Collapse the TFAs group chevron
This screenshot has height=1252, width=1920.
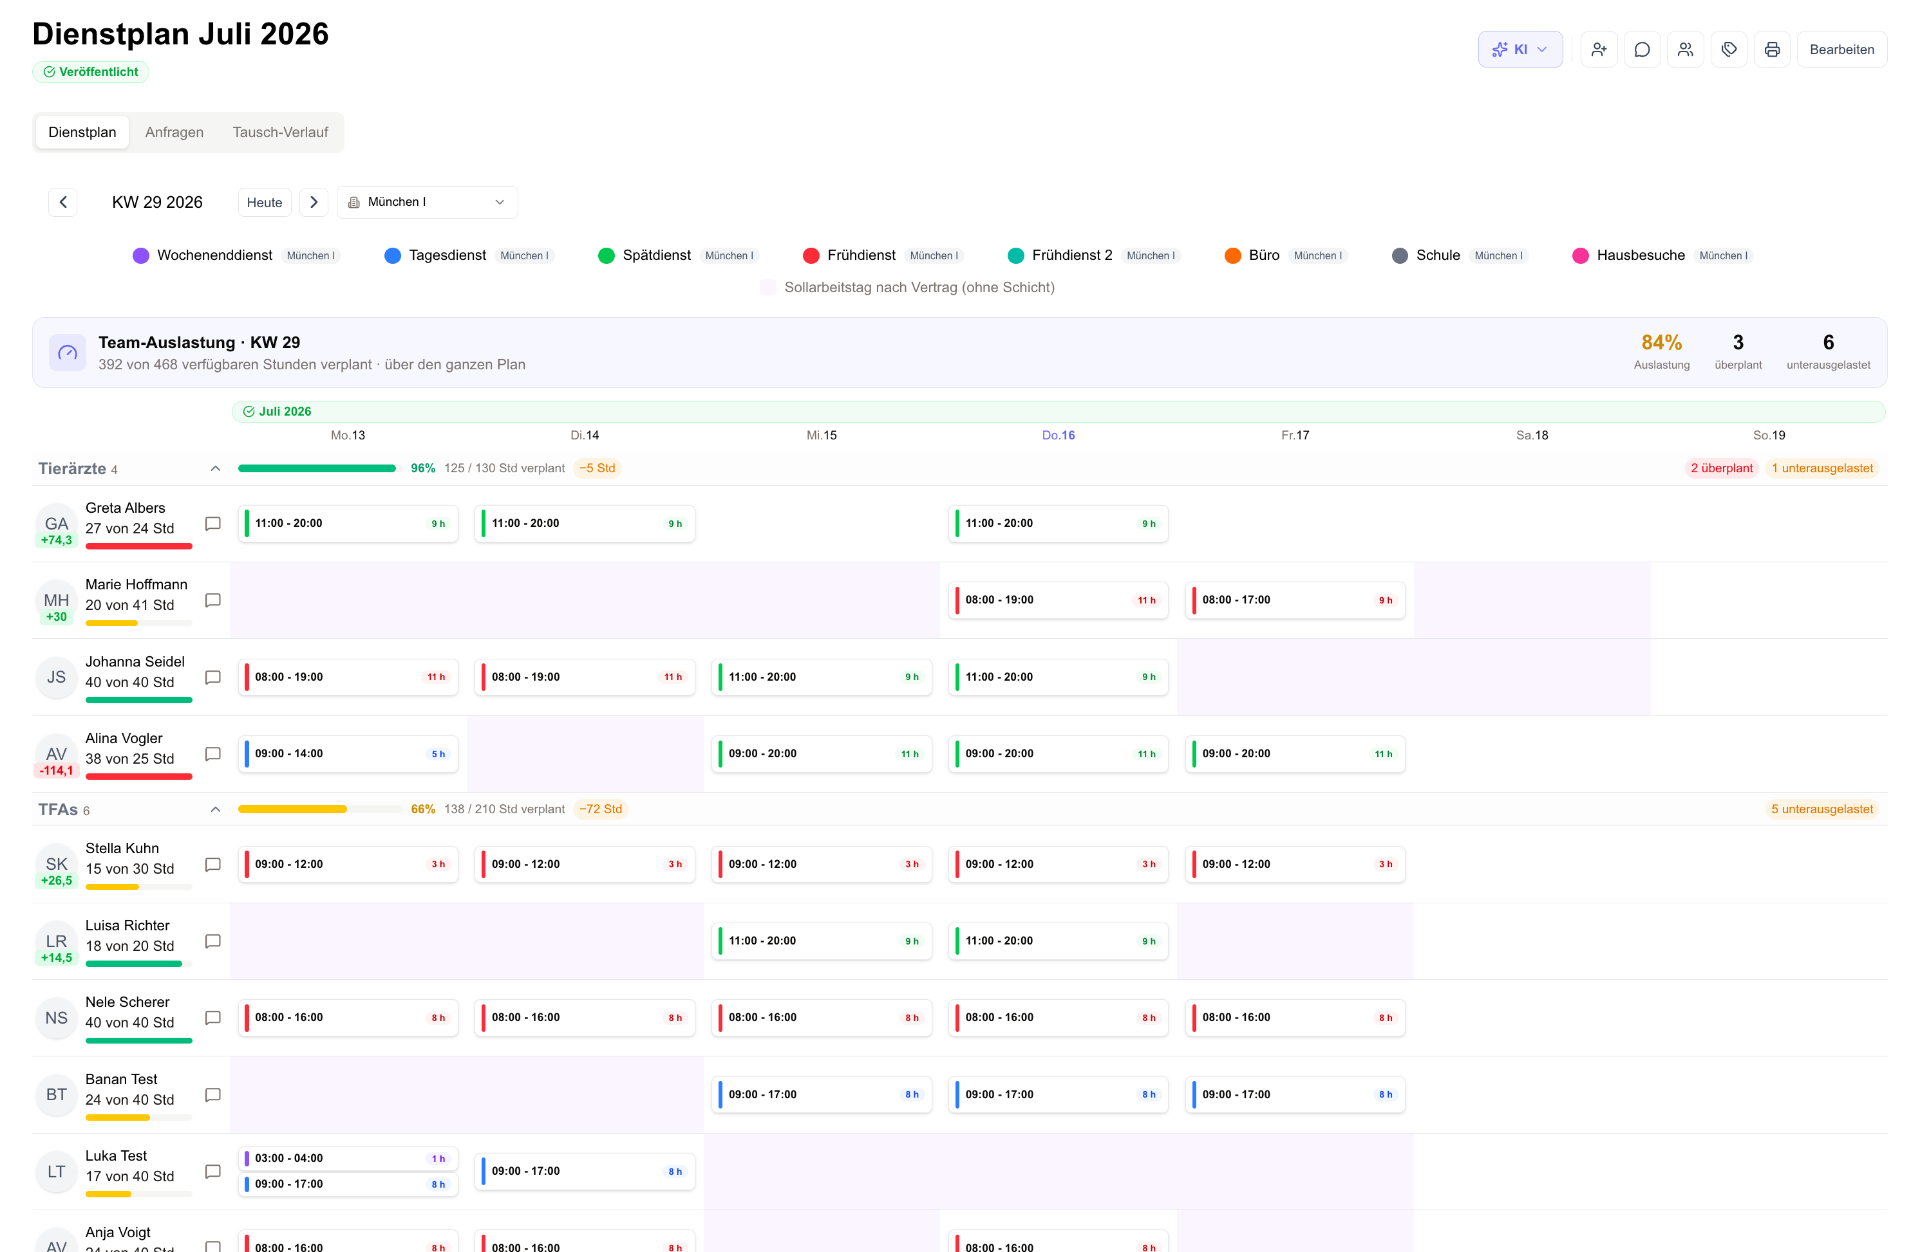click(x=215, y=810)
